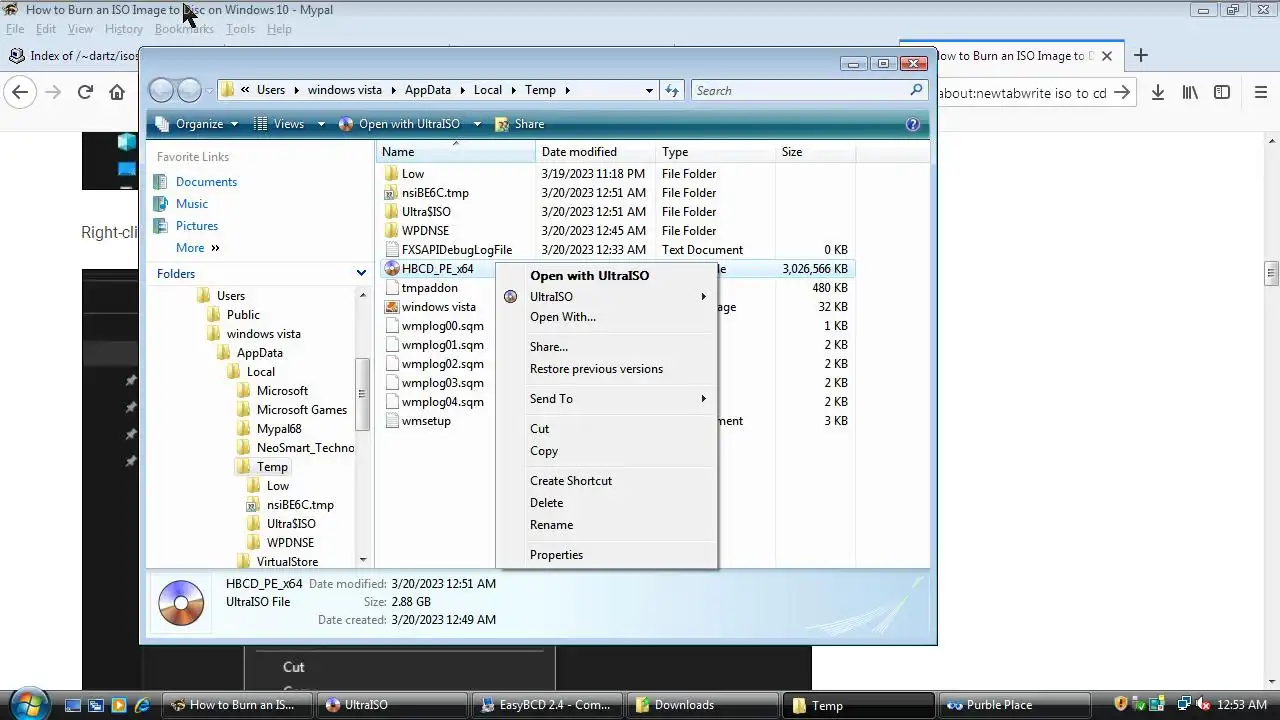The height and width of the screenshot is (720, 1280).
Task: Click Explorer Forward navigation button
Action: click(189, 90)
